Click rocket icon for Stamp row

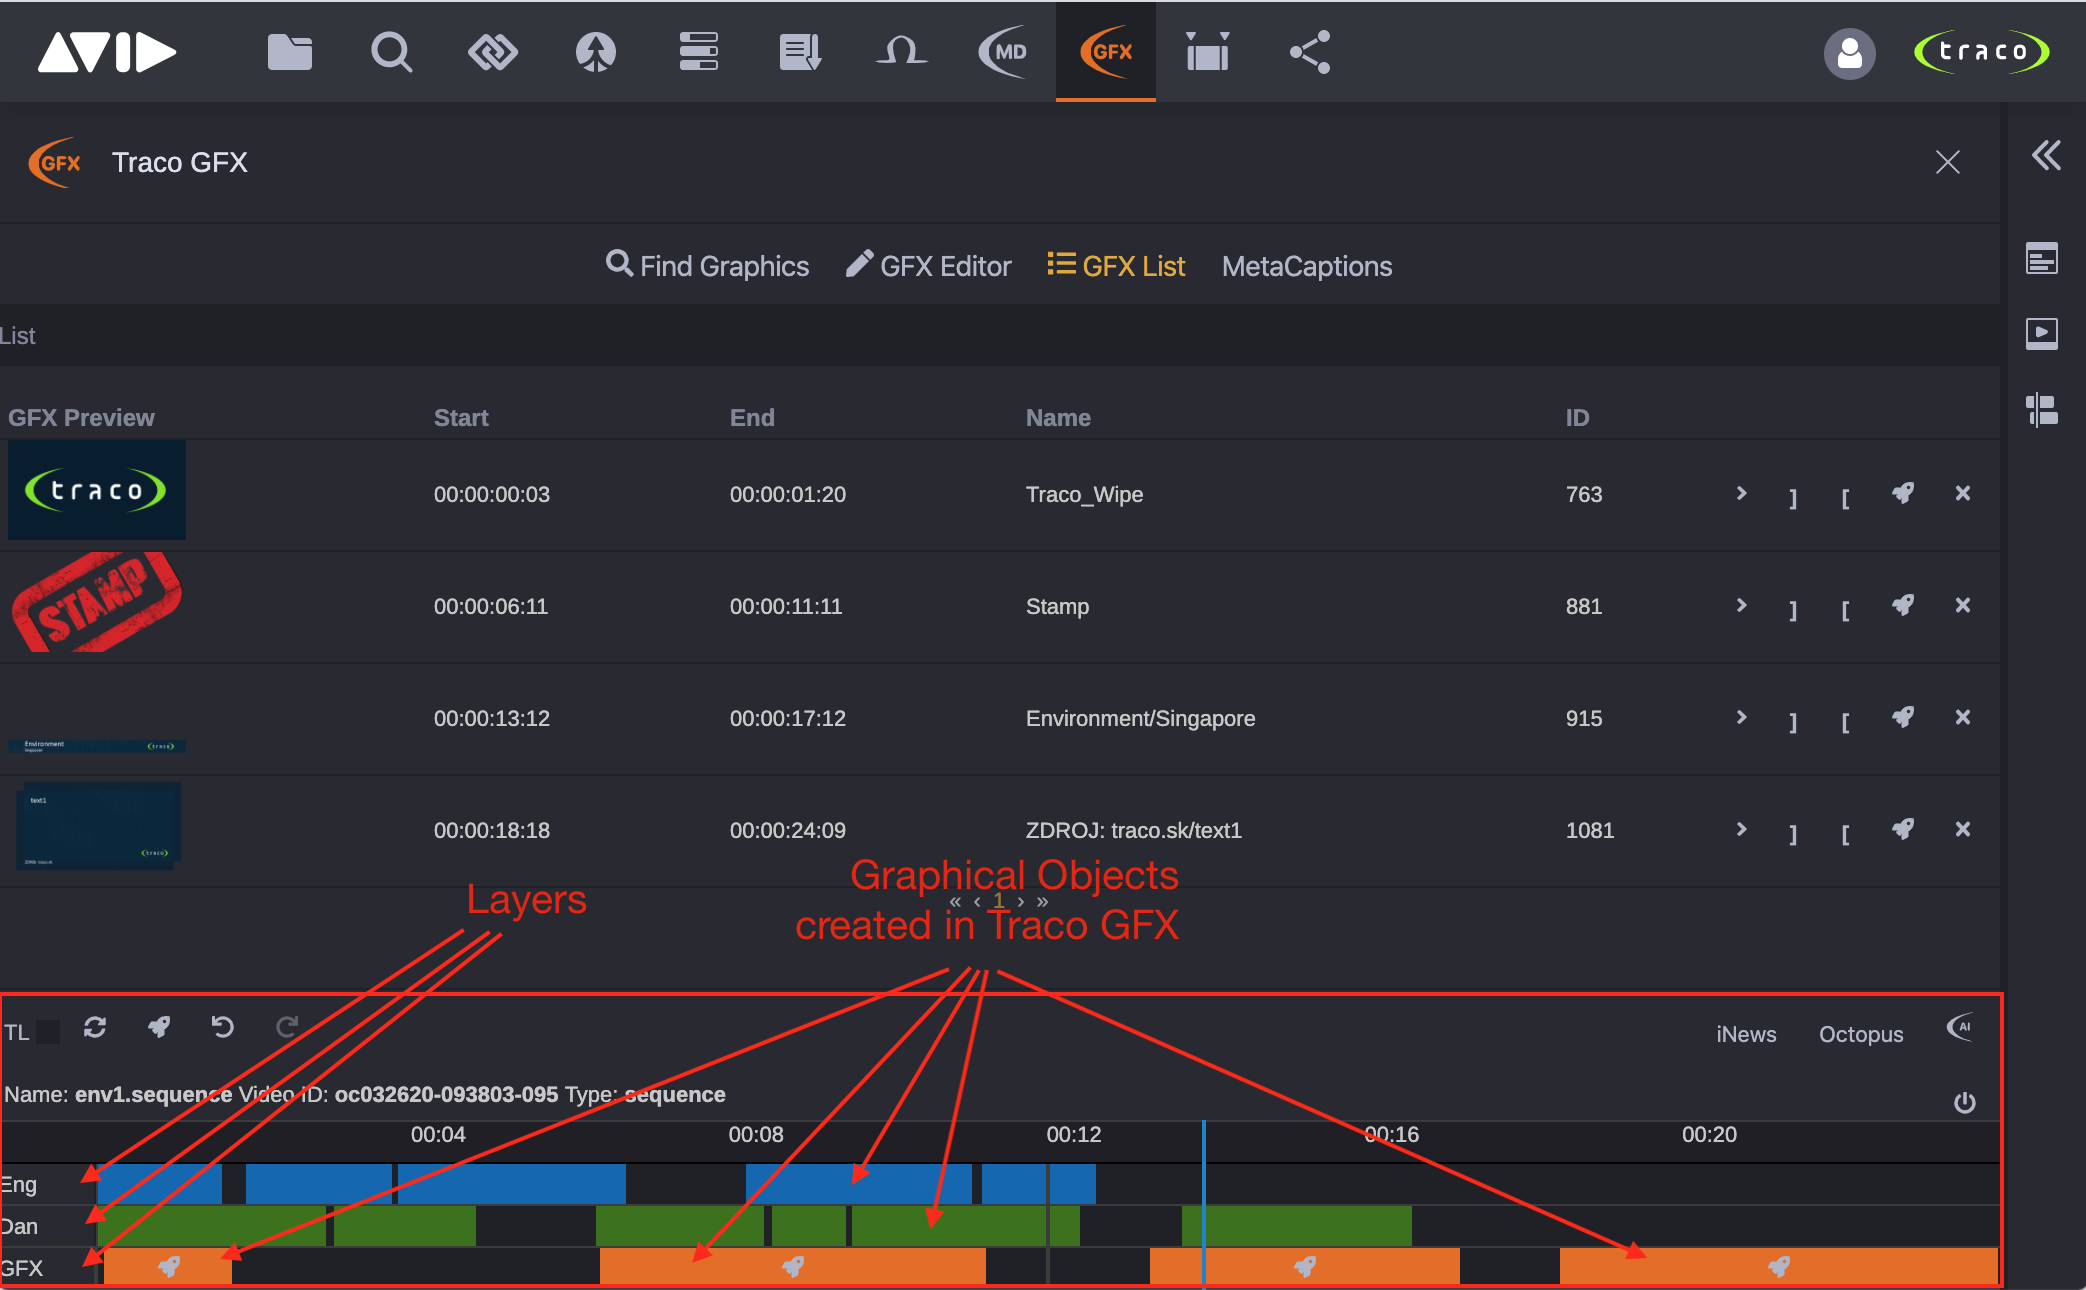tap(1903, 605)
